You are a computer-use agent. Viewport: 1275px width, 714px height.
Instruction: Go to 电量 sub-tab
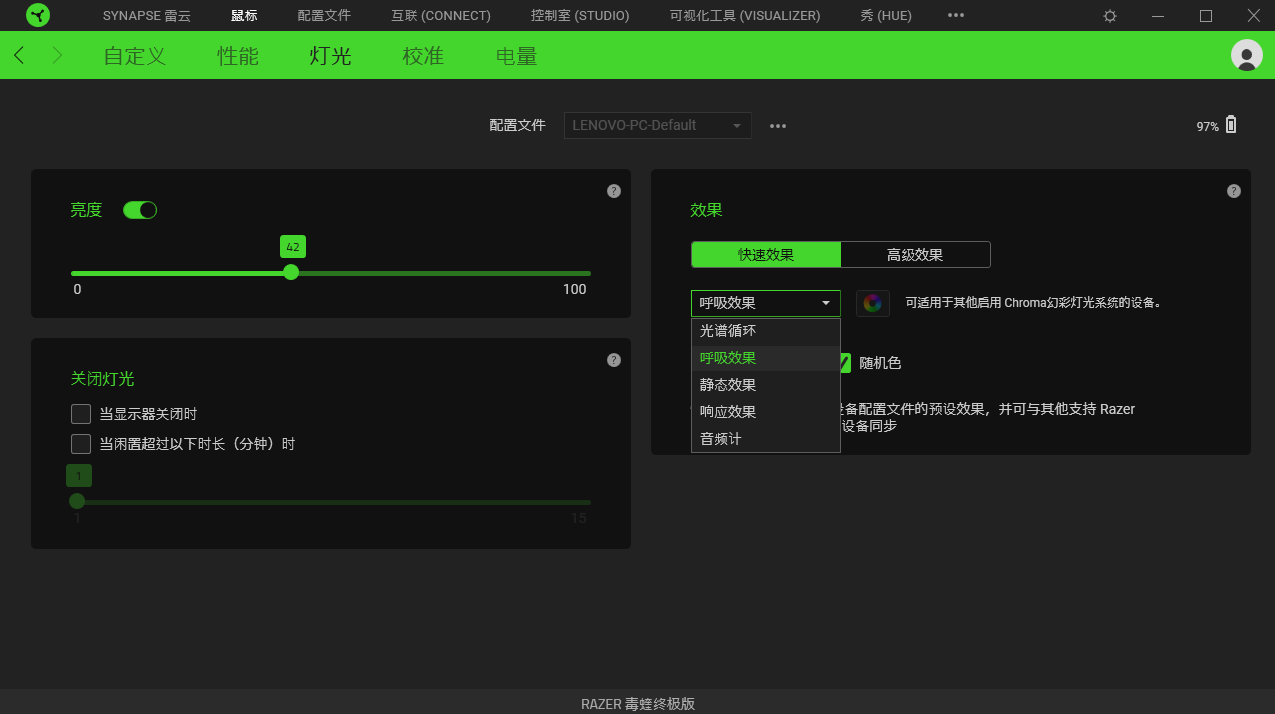517,56
